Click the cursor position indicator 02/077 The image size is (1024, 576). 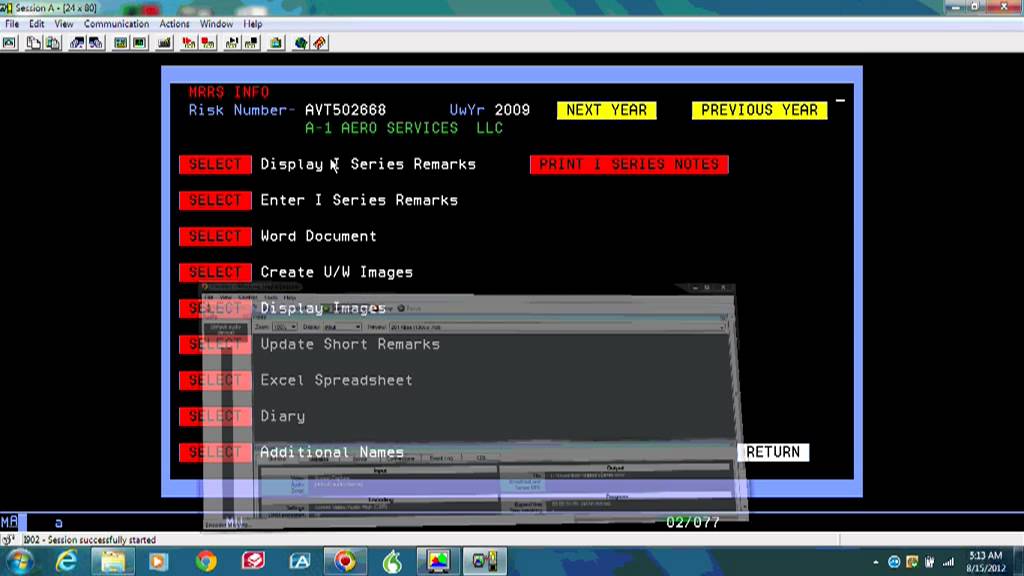pos(692,522)
